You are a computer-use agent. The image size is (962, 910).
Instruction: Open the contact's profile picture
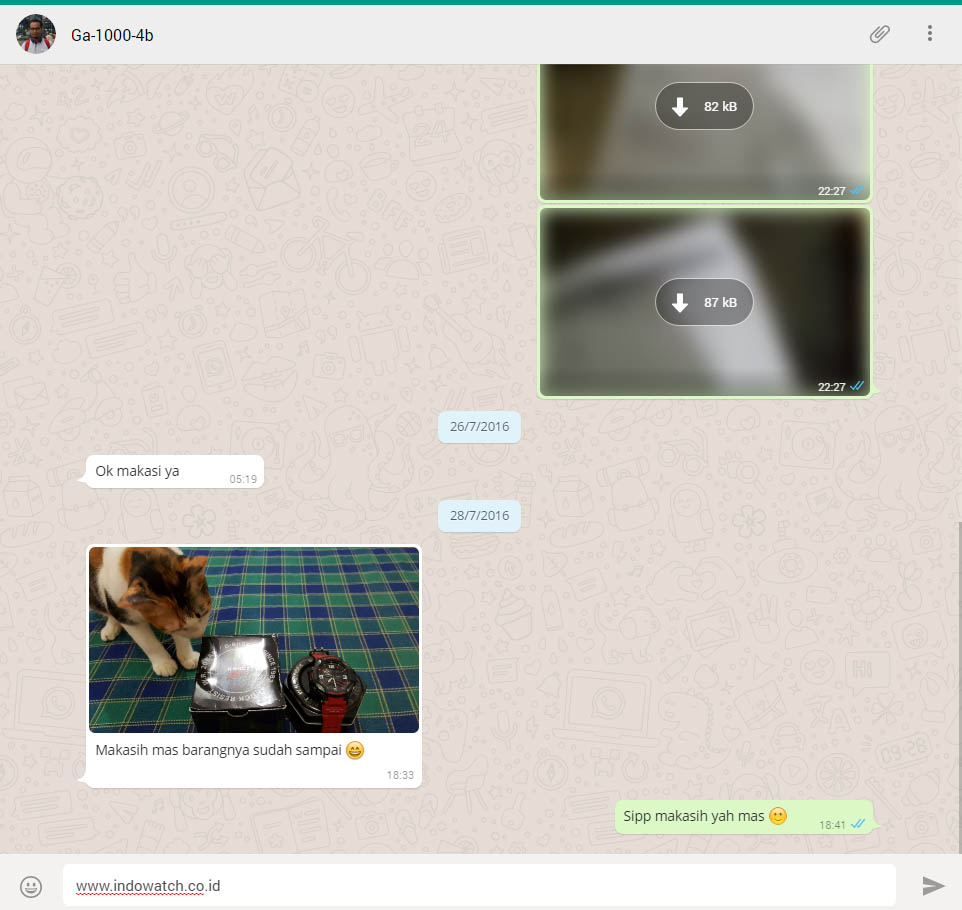click(36, 34)
